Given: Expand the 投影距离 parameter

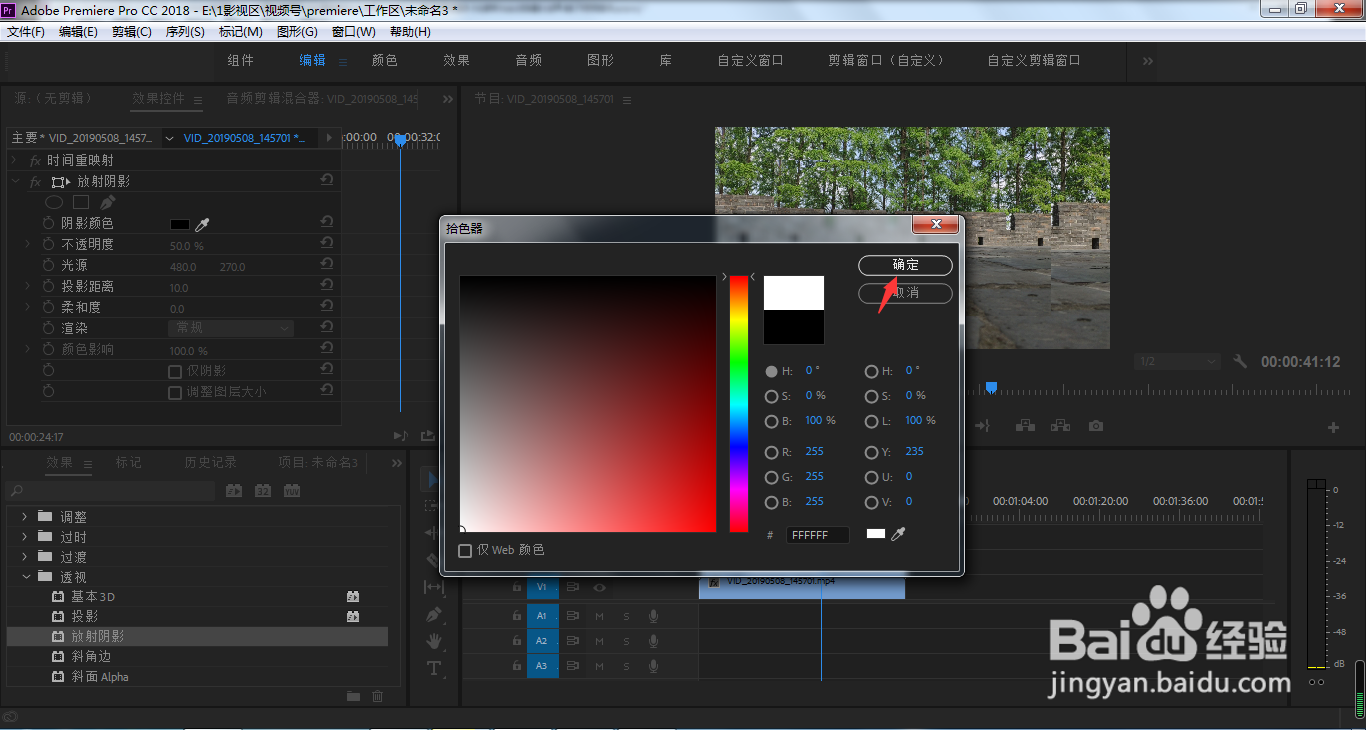Looking at the screenshot, I should pyautogui.click(x=28, y=287).
